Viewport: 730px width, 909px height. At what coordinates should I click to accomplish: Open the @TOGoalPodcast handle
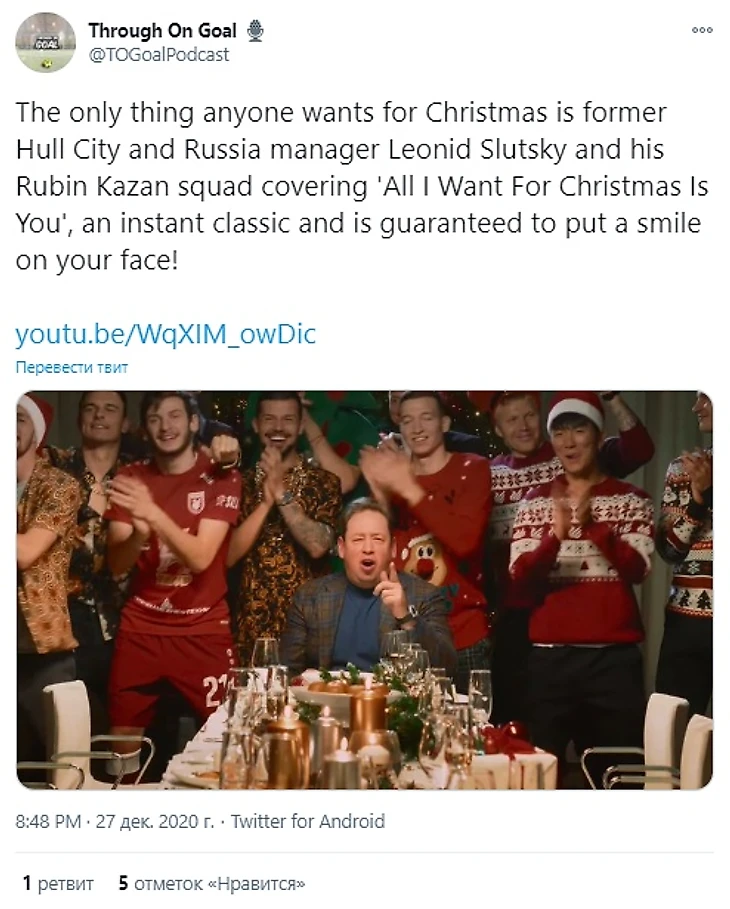click(158, 54)
